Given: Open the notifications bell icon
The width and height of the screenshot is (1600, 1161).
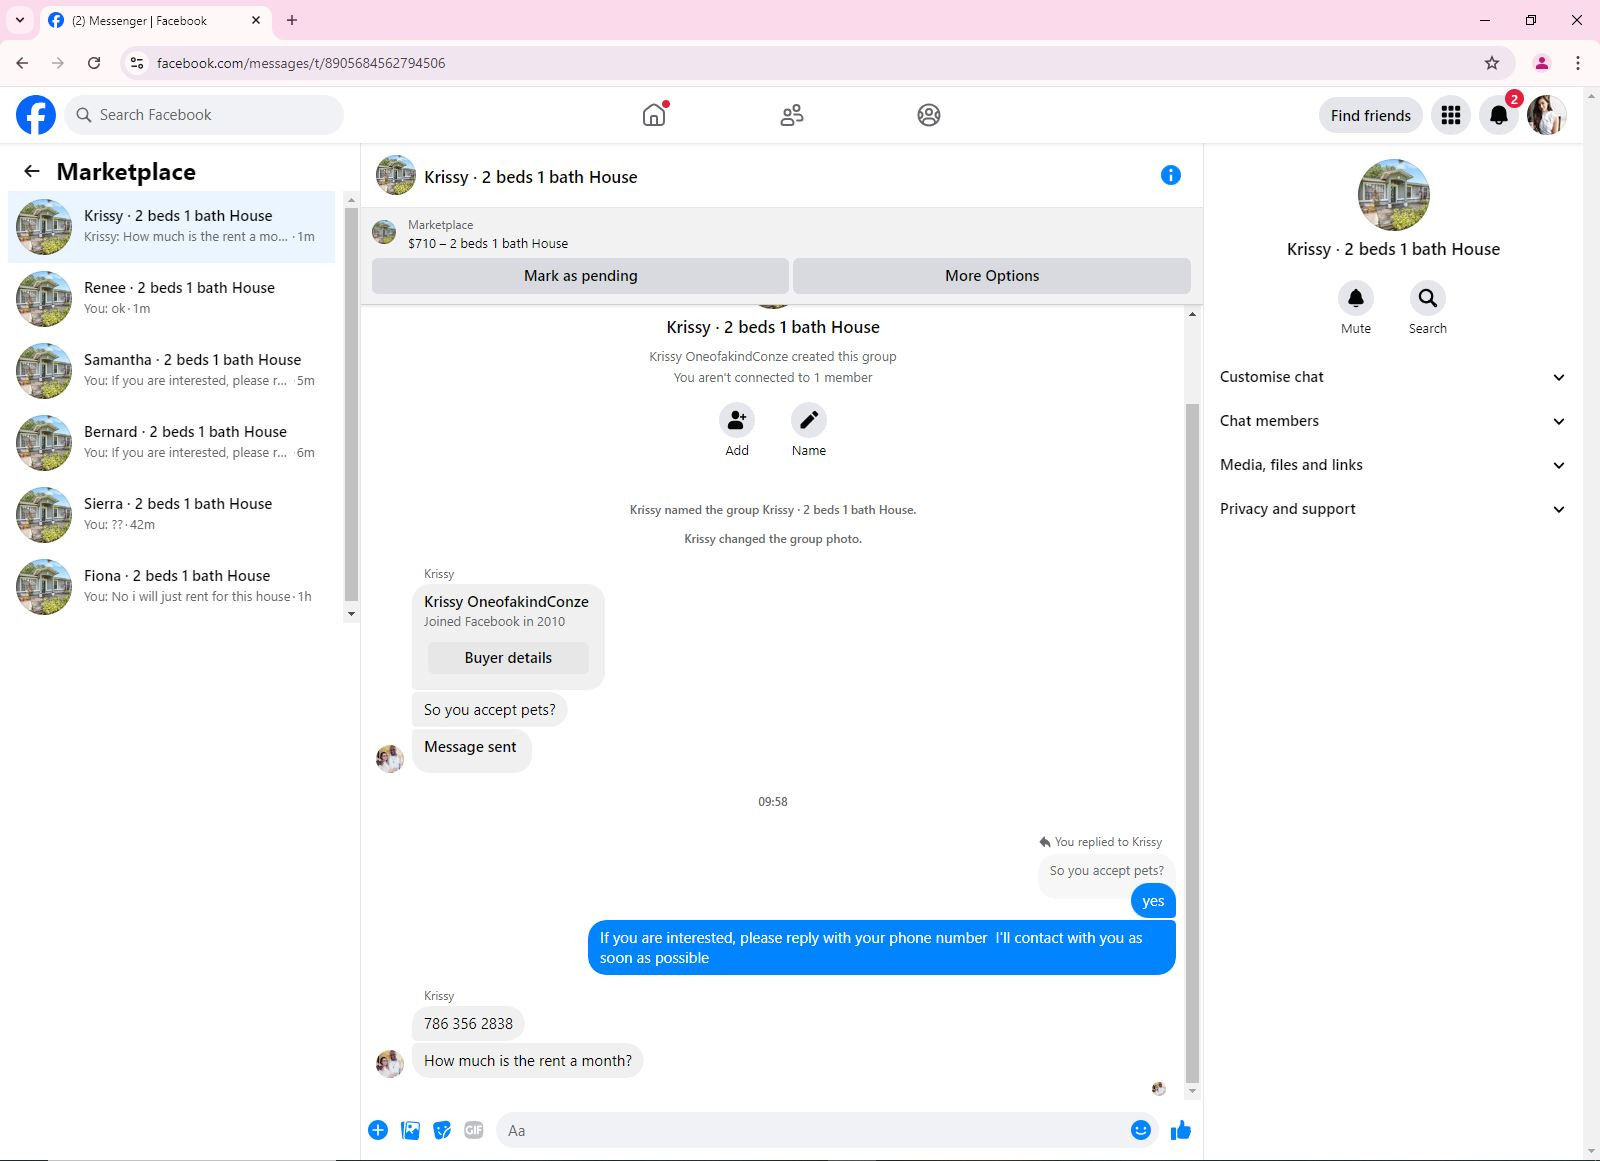Looking at the screenshot, I should tap(1499, 115).
